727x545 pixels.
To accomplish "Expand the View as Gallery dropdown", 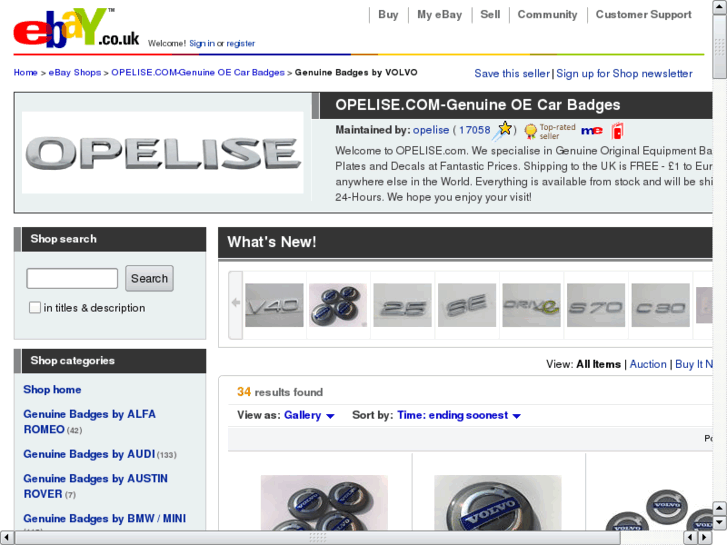I will coord(309,415).
